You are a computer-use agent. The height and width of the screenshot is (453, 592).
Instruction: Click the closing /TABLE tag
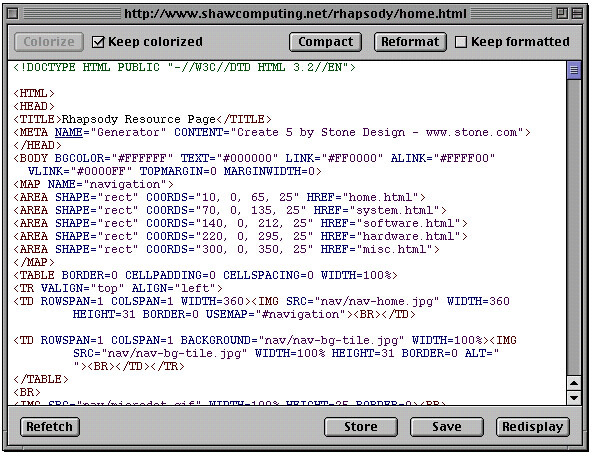(41, 379)
